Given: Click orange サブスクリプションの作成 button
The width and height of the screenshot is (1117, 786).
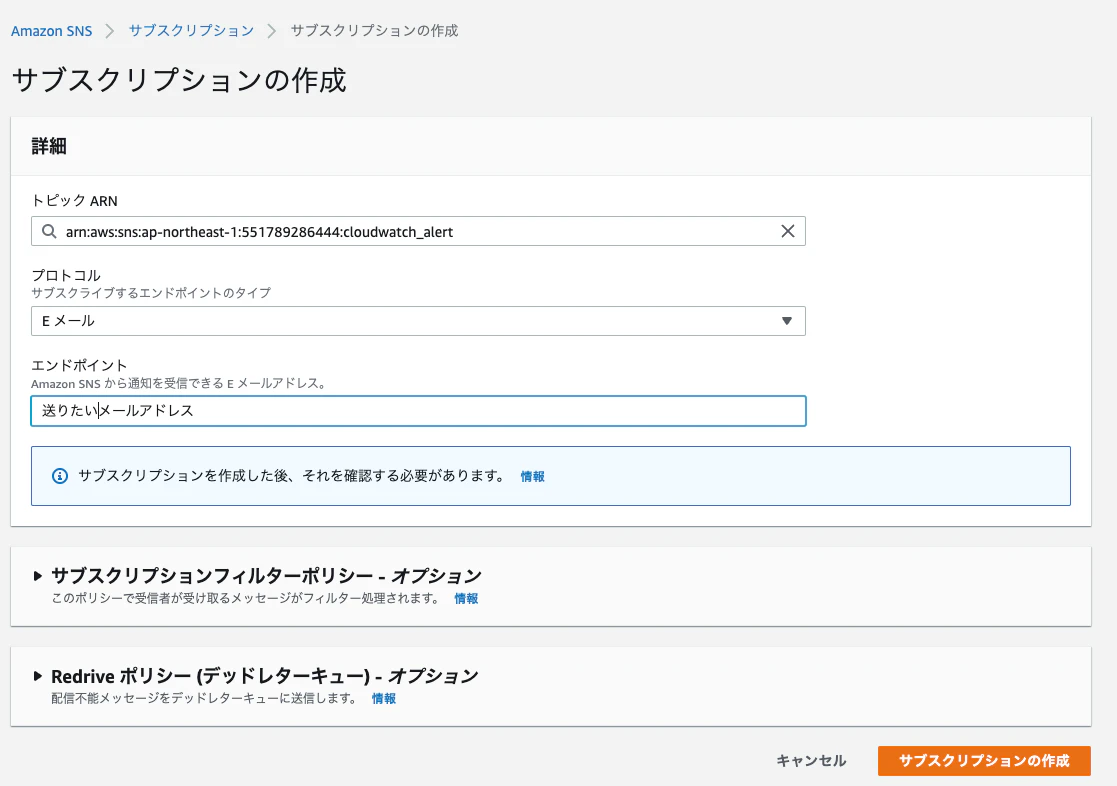Looking at the screenshot, I should (984, 760).
